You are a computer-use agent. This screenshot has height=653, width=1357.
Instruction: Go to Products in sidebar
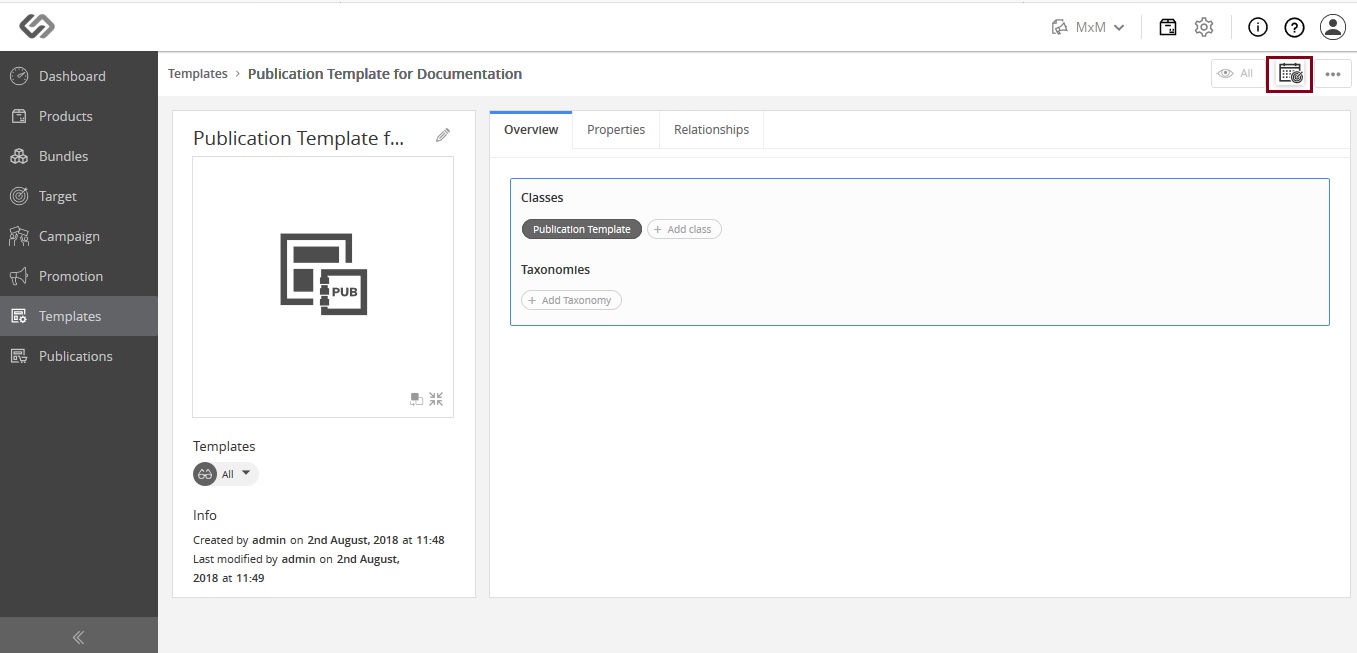click(x=79, y=116)
